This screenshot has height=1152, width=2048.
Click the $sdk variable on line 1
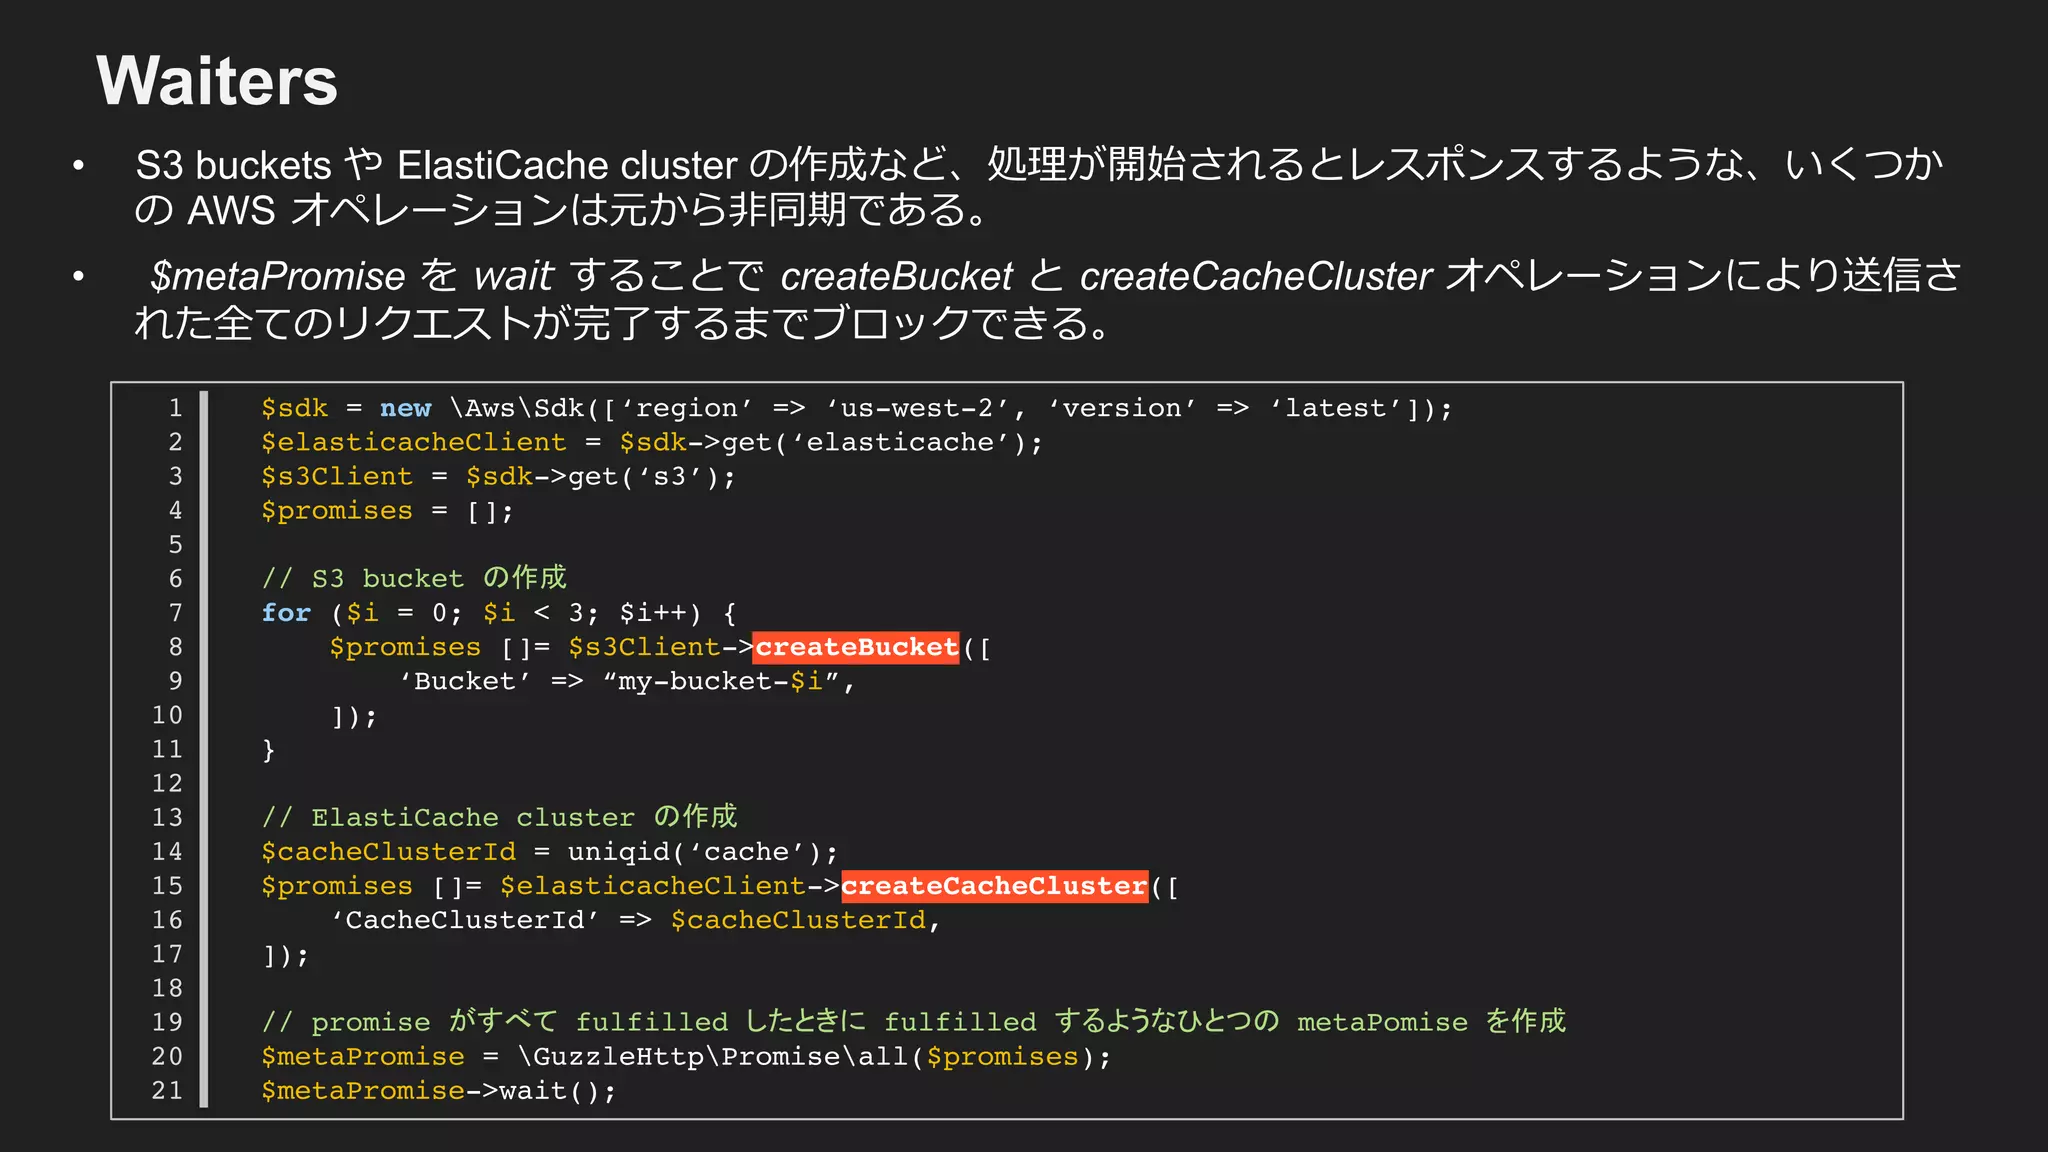coord(294,409)
